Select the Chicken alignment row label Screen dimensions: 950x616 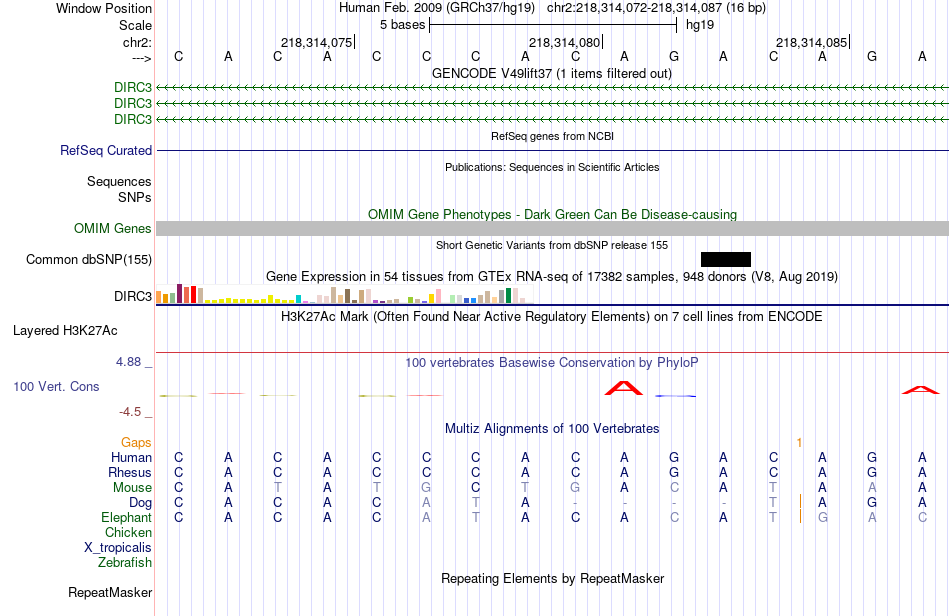[128, 532]
